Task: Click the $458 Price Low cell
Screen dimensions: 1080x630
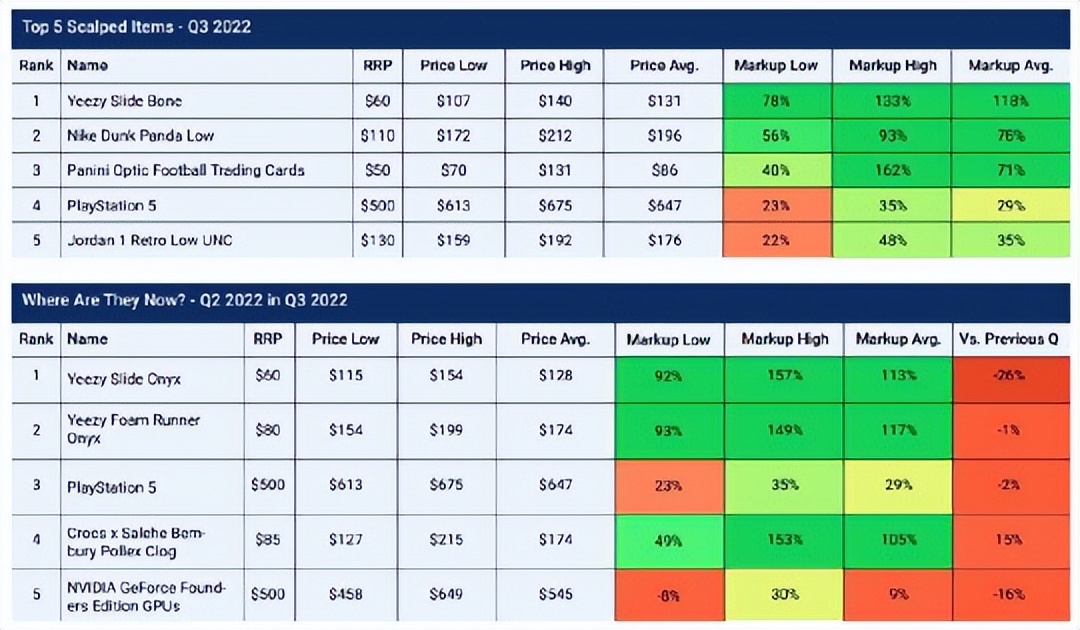Action: click(x=345, y=595)
